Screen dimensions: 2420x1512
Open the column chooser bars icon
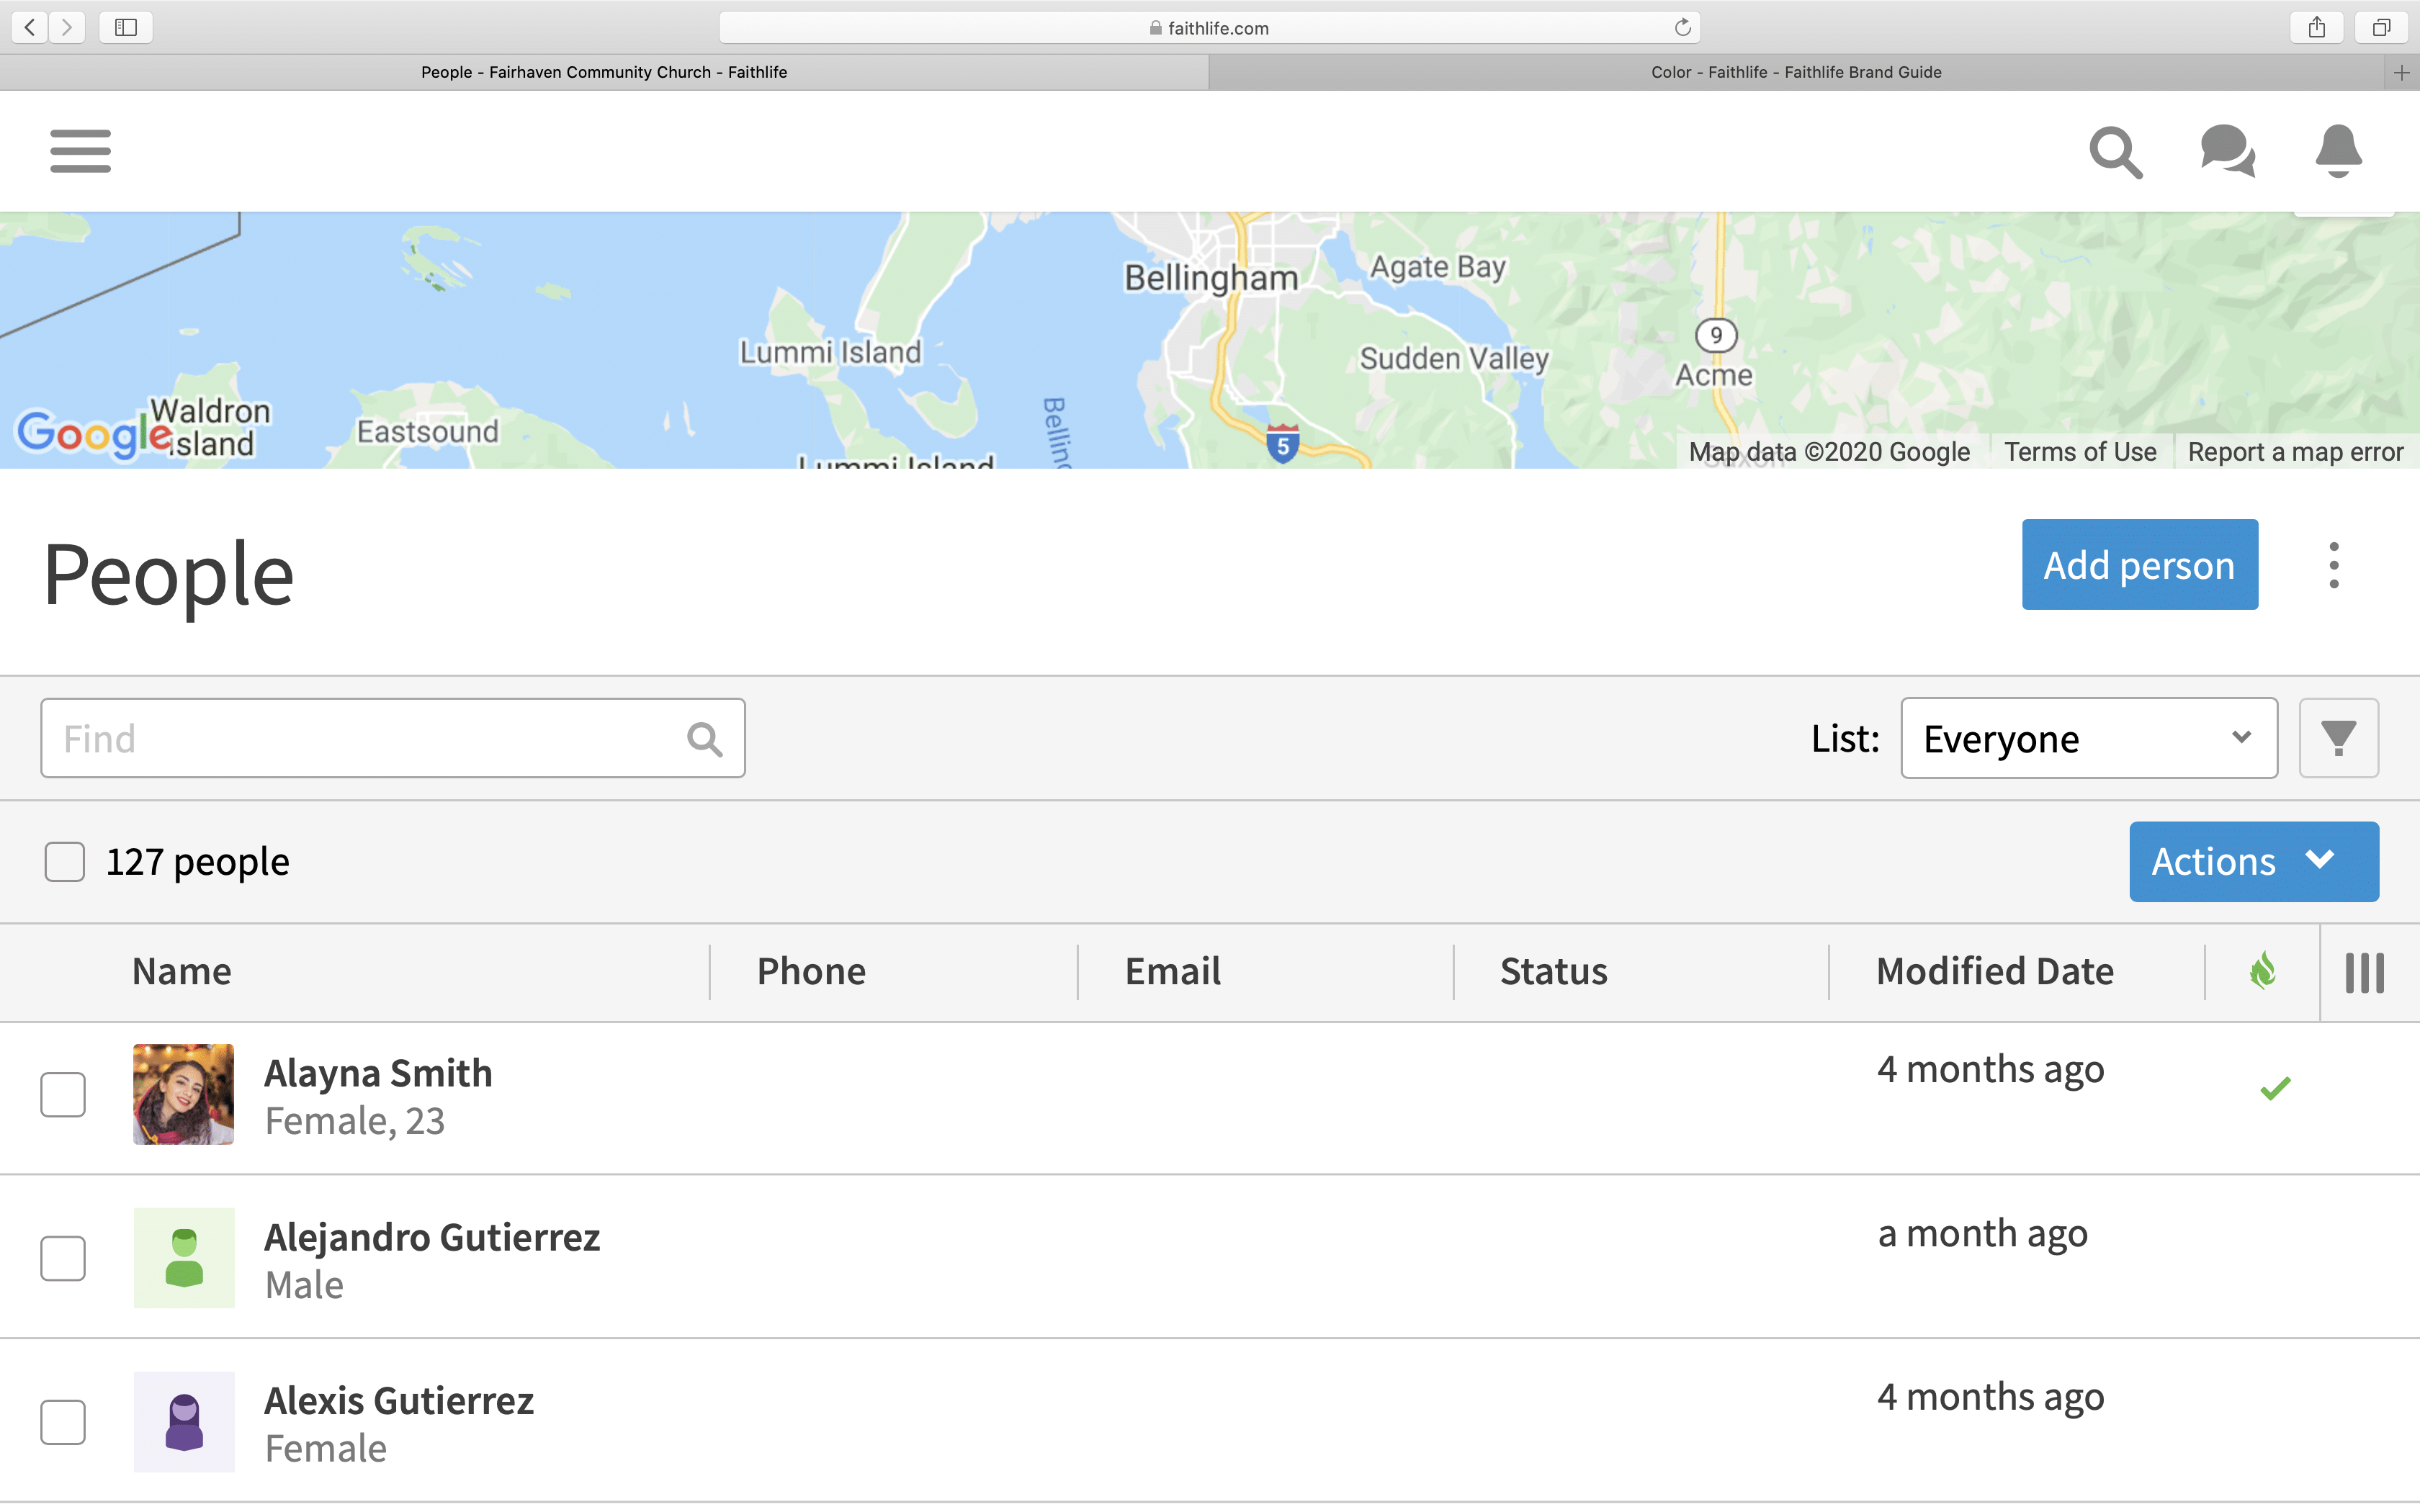[2365, 972]
